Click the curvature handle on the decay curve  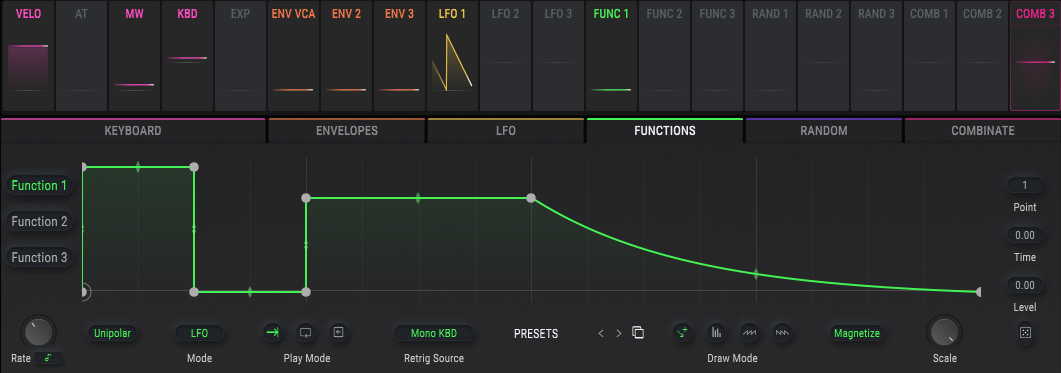pyautogui.click(x=756, y=273)
